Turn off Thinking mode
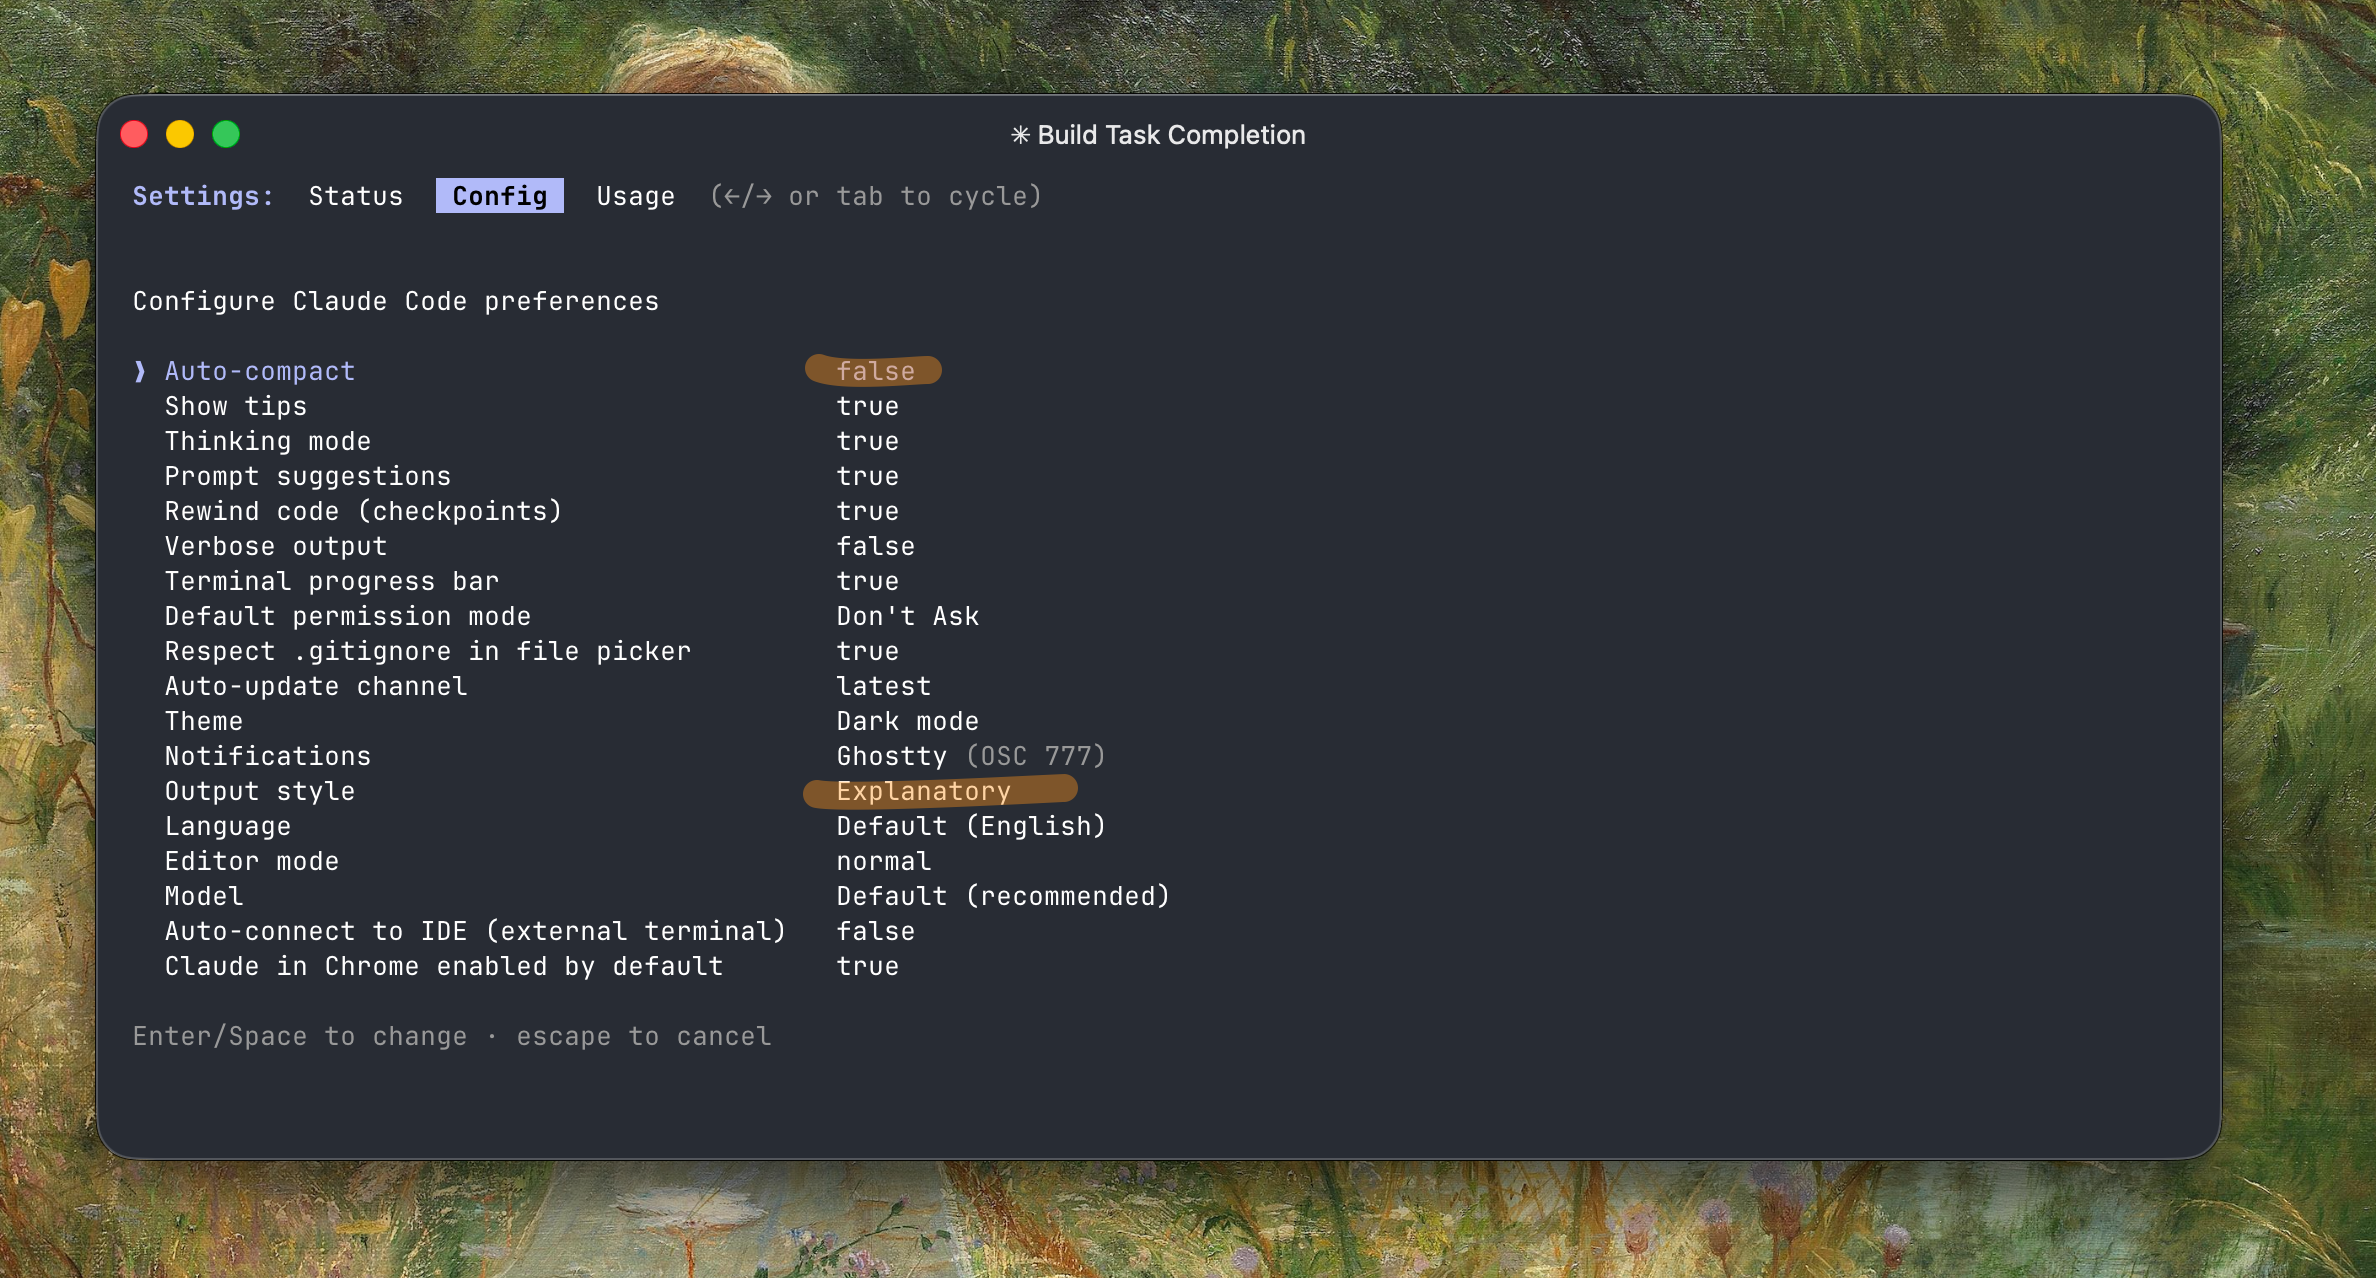This screenshot has width=2376, height=1278. (x=267, y=440)
